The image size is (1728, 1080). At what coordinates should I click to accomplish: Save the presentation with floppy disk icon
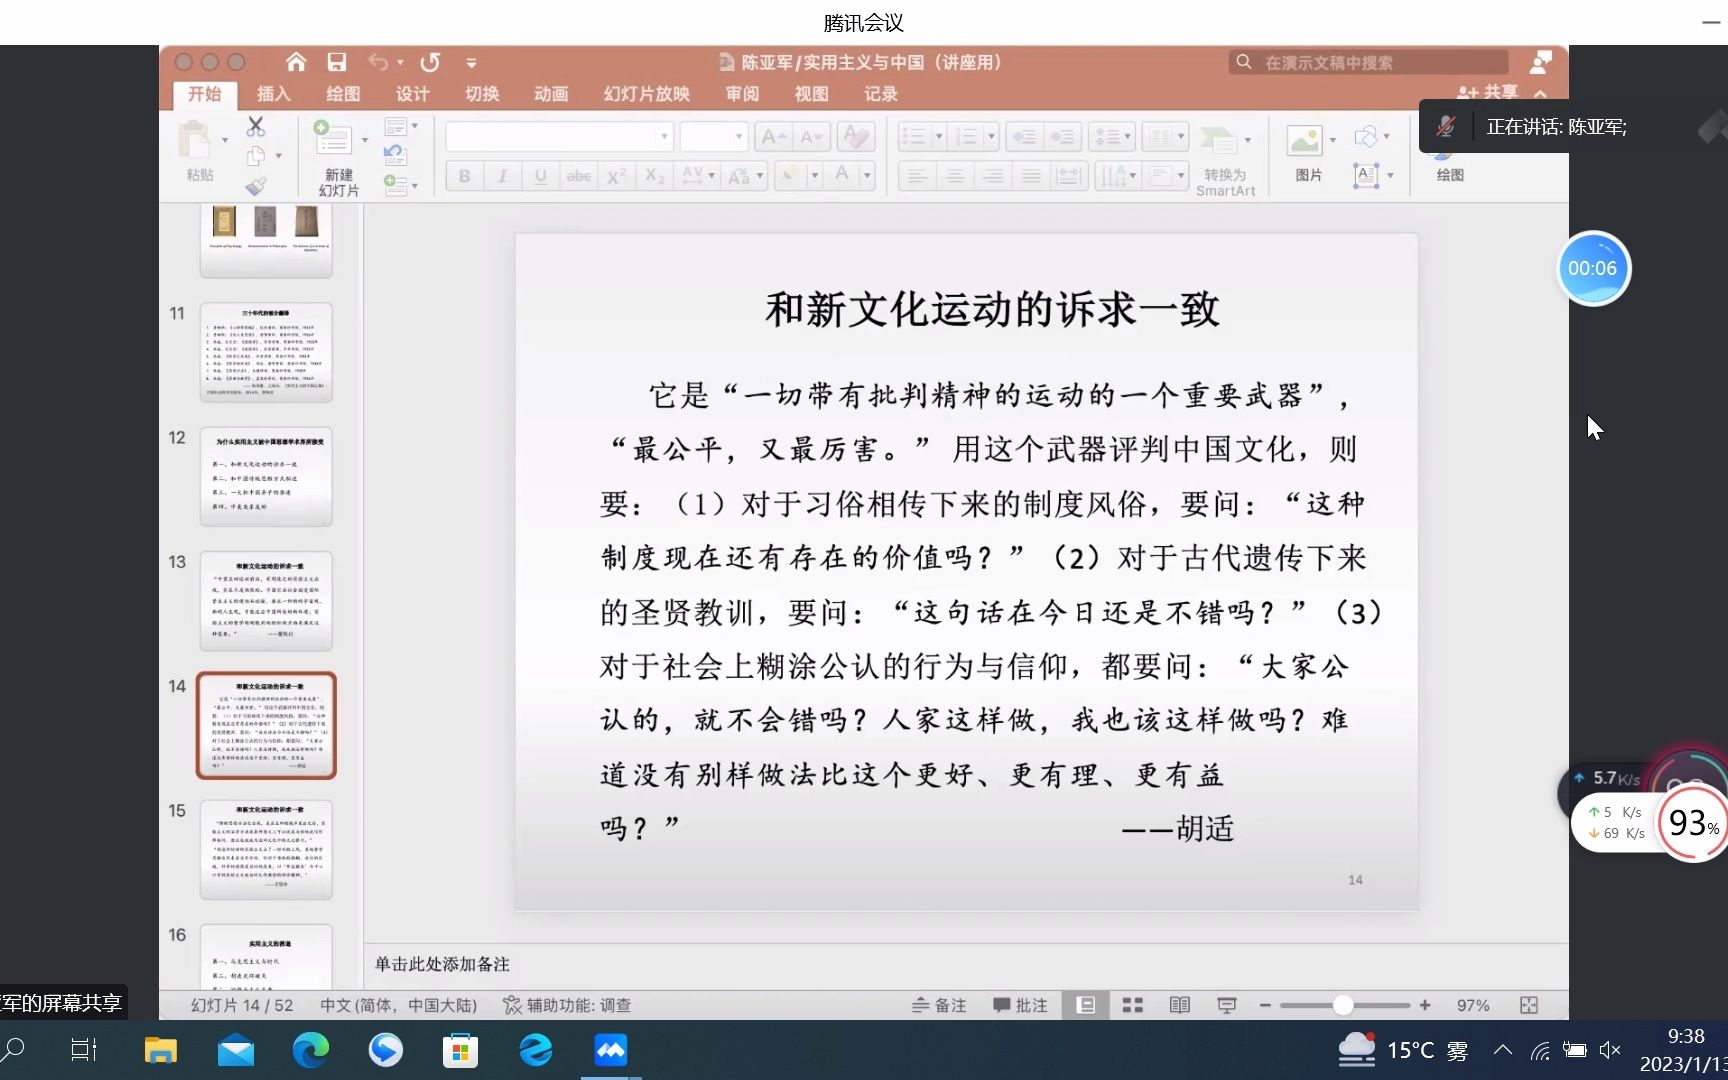337,62
